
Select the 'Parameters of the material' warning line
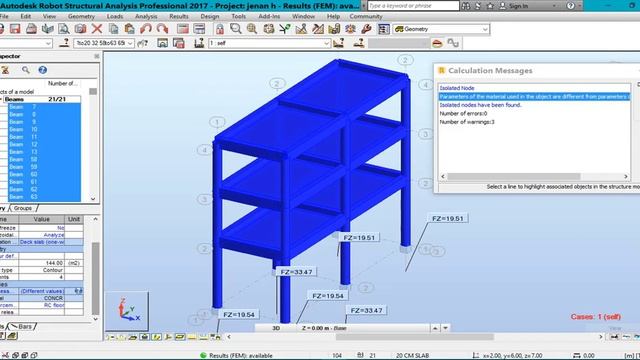point(534,96)
